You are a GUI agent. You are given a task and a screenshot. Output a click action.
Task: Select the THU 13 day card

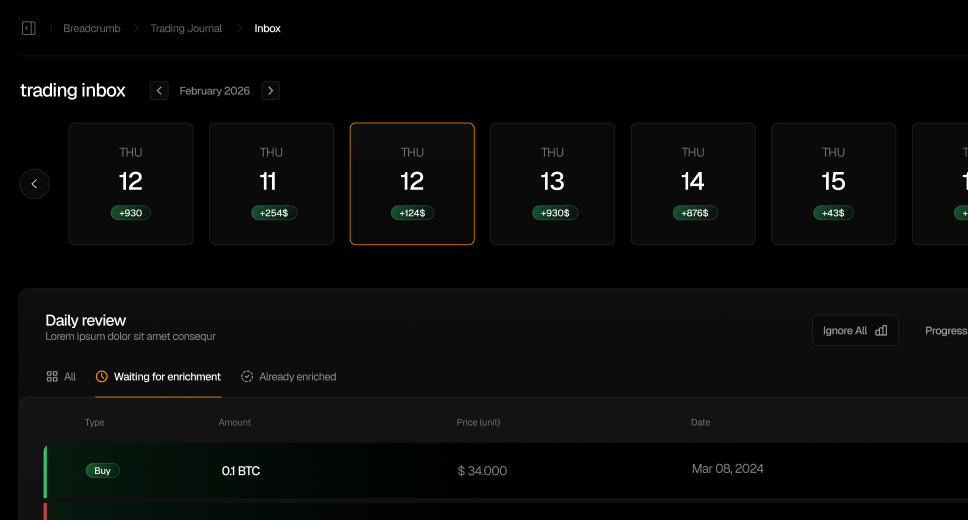[552, 184]
